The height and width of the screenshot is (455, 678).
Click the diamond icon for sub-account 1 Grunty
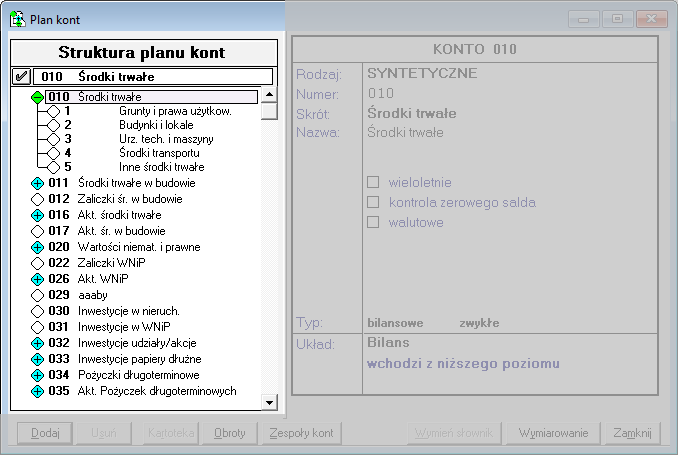(53, 111)
